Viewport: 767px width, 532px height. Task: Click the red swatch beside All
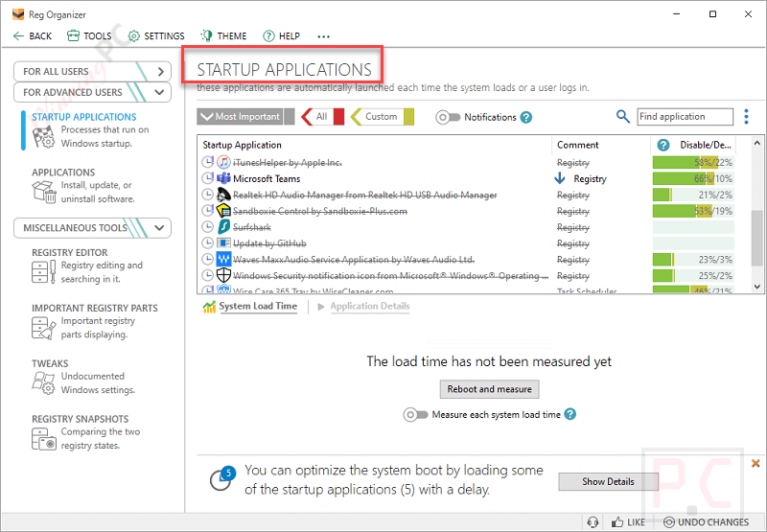coord(339,117)
